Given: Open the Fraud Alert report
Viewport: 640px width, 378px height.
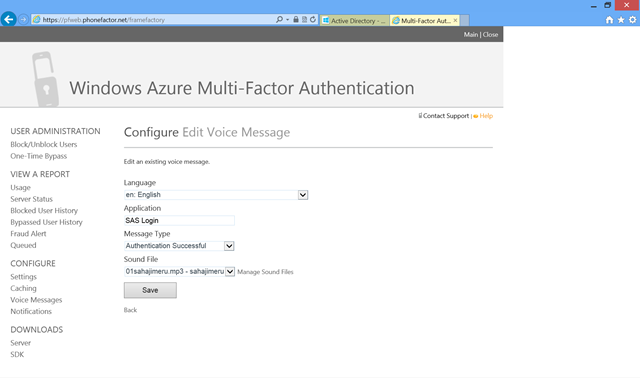Looking at the screenshot, I should tap(28, 234).
